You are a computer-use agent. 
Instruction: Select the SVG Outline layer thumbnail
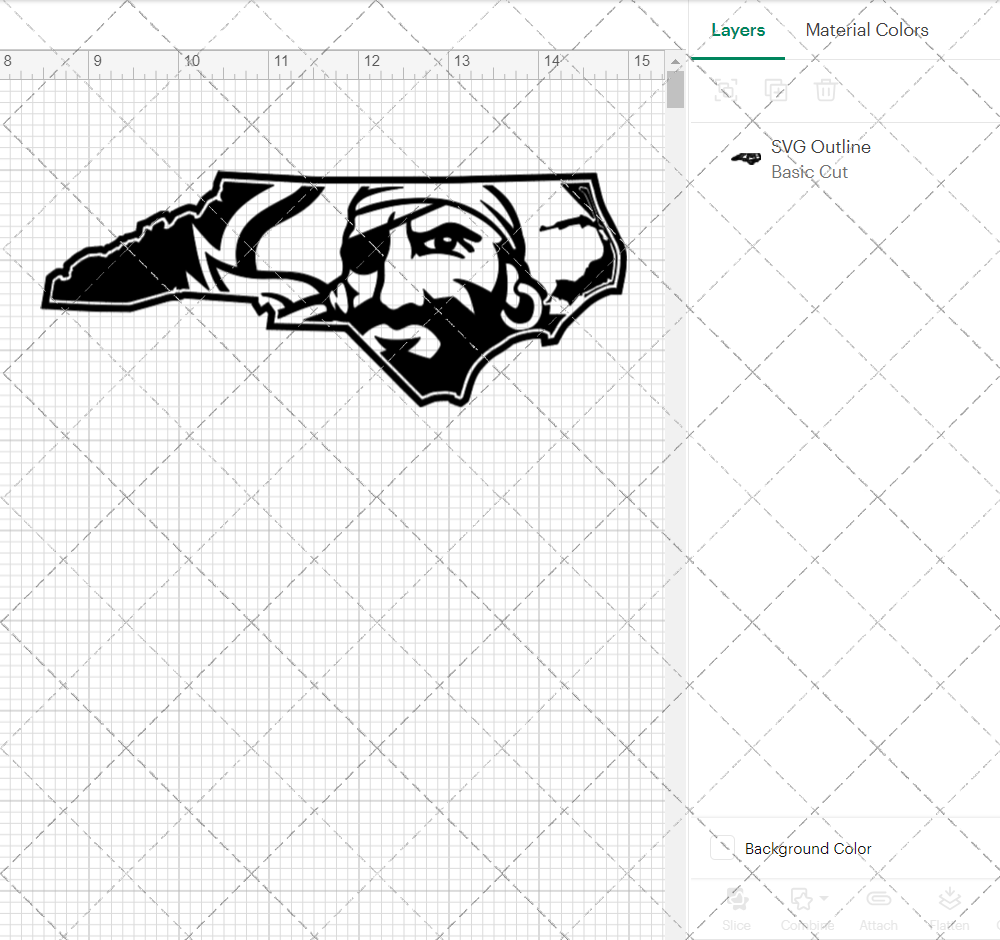point(746,158)
